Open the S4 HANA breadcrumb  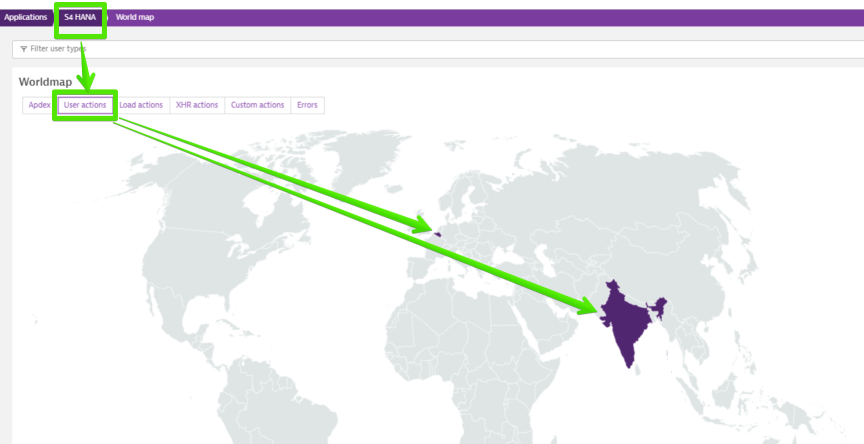pos(80,17)
